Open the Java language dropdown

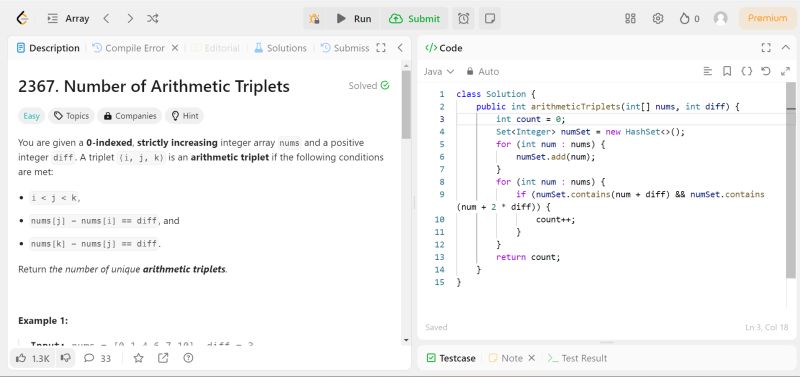pos(439,71)
